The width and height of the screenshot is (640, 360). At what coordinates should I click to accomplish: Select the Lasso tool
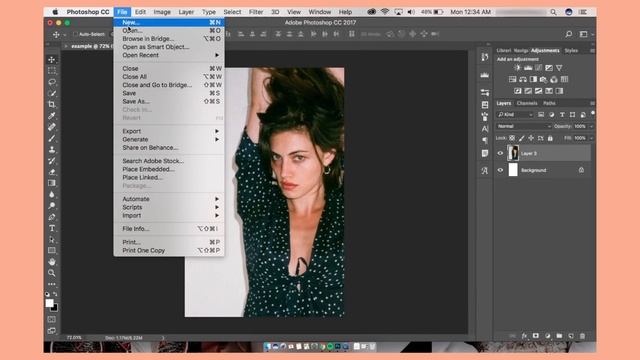52,82
